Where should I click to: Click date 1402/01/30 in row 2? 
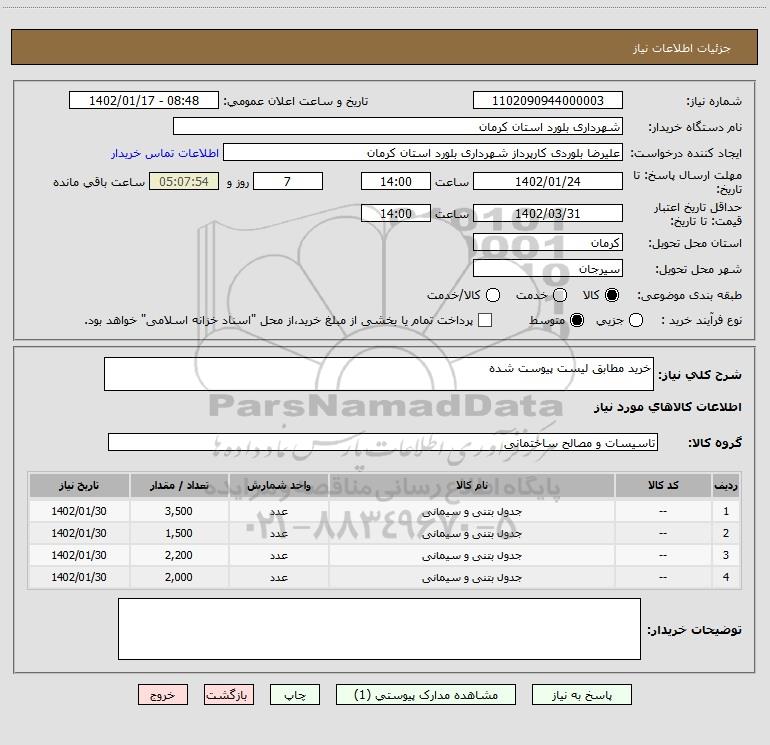point(79,533)
